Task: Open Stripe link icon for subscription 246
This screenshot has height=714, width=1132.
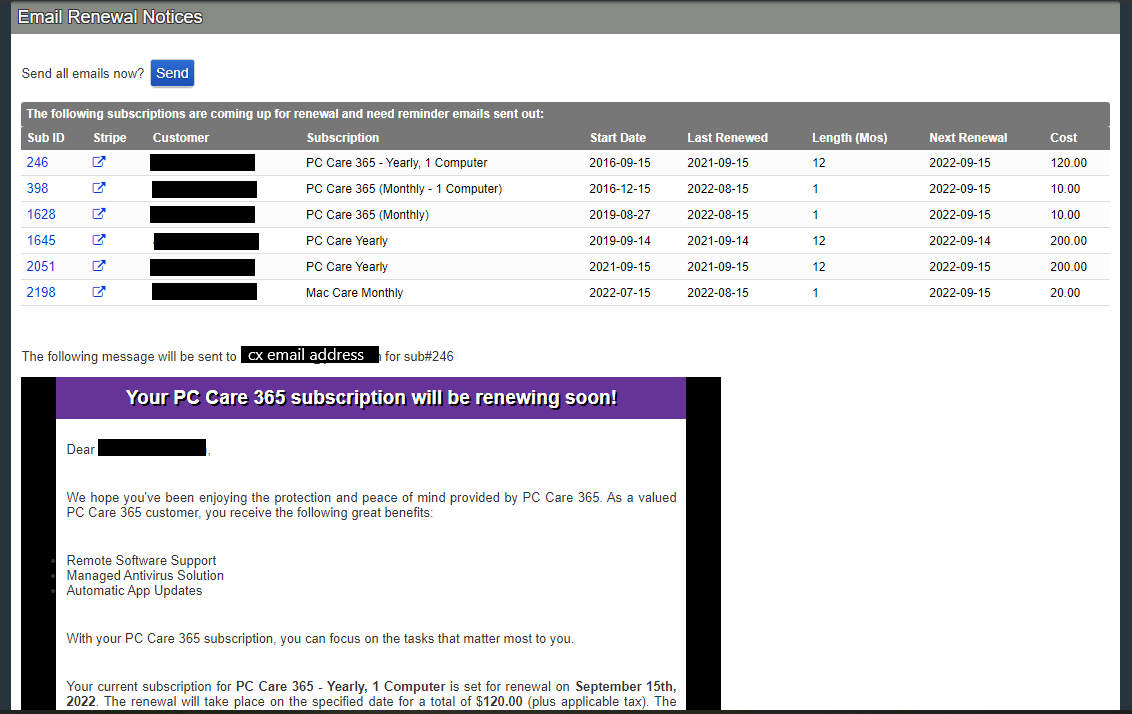Action: click(99, 162)
